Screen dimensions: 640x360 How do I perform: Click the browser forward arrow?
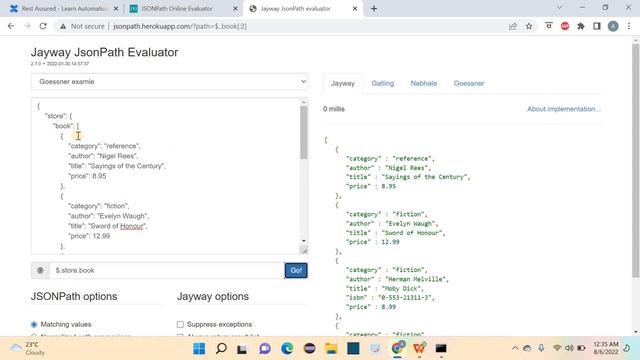click(x=27, y=26)
